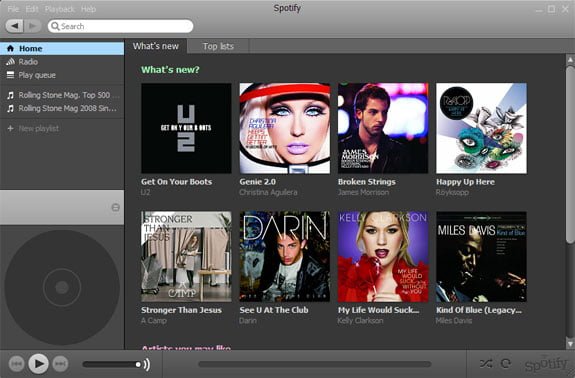Click the track progress bar
The width and height of the screenshot is (575, 378).
[x=315, y=364]
